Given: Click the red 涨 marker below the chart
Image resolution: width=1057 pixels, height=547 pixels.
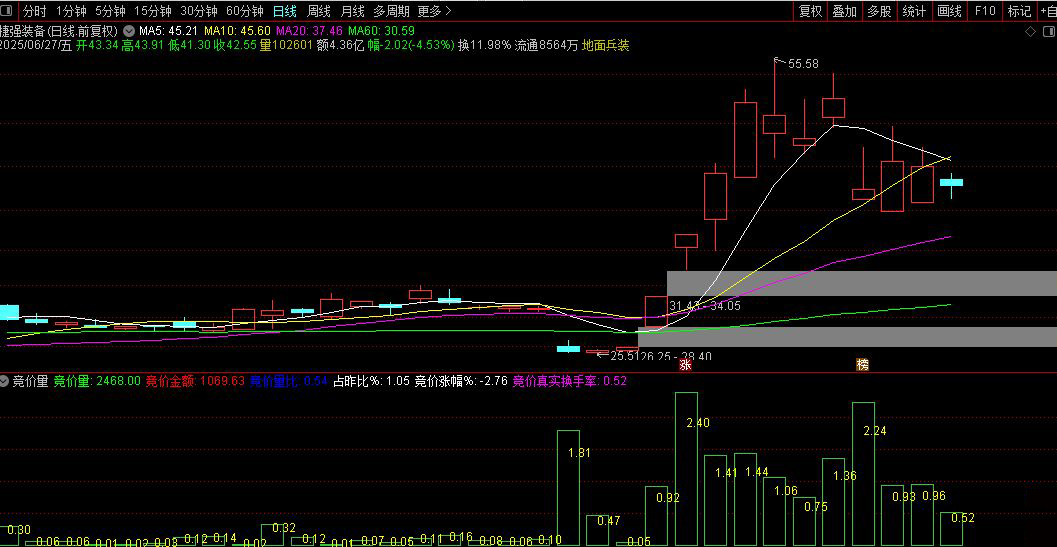Looking at the screenshot, I should point(686,365).
